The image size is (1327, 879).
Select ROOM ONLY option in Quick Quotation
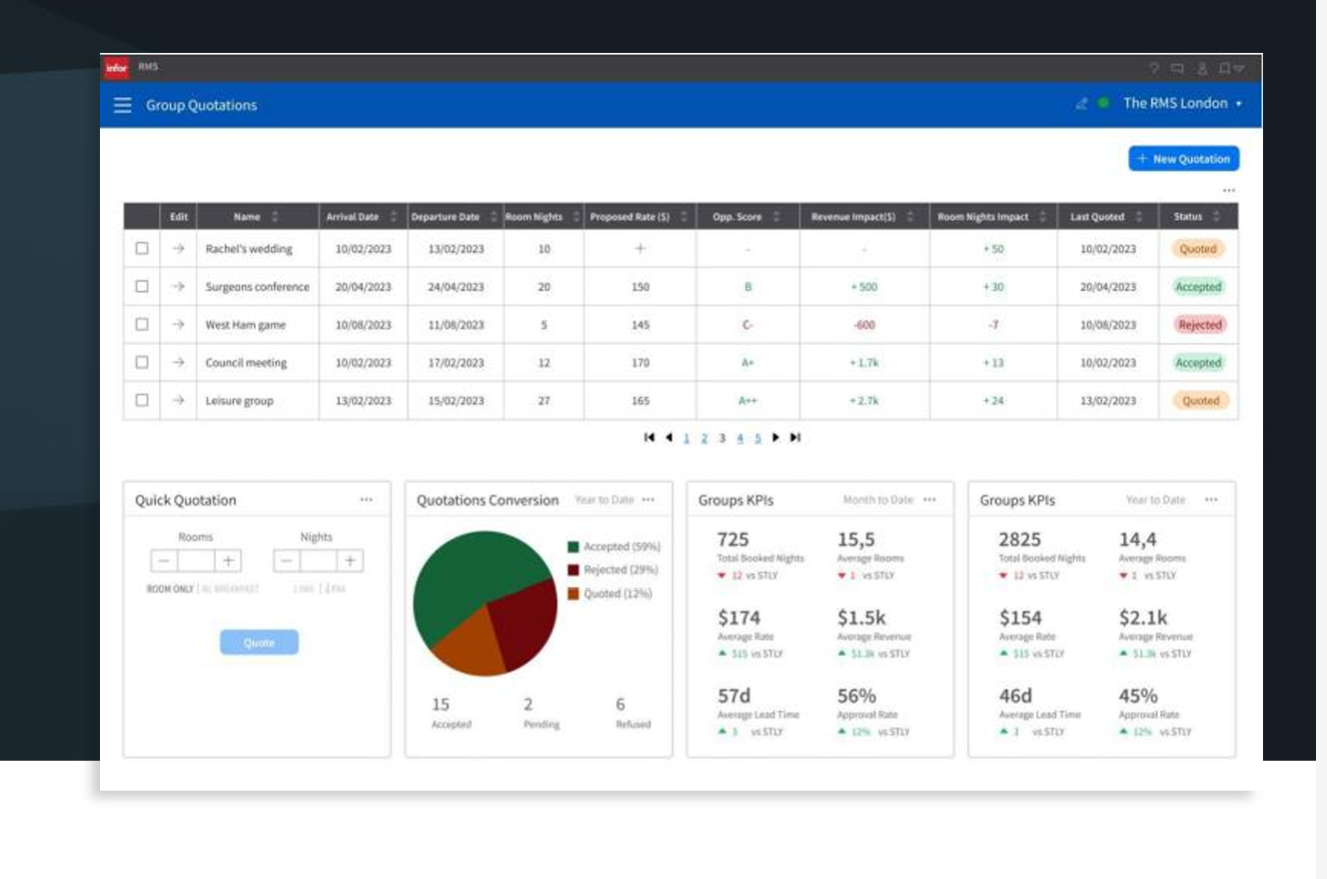[171, 590]
